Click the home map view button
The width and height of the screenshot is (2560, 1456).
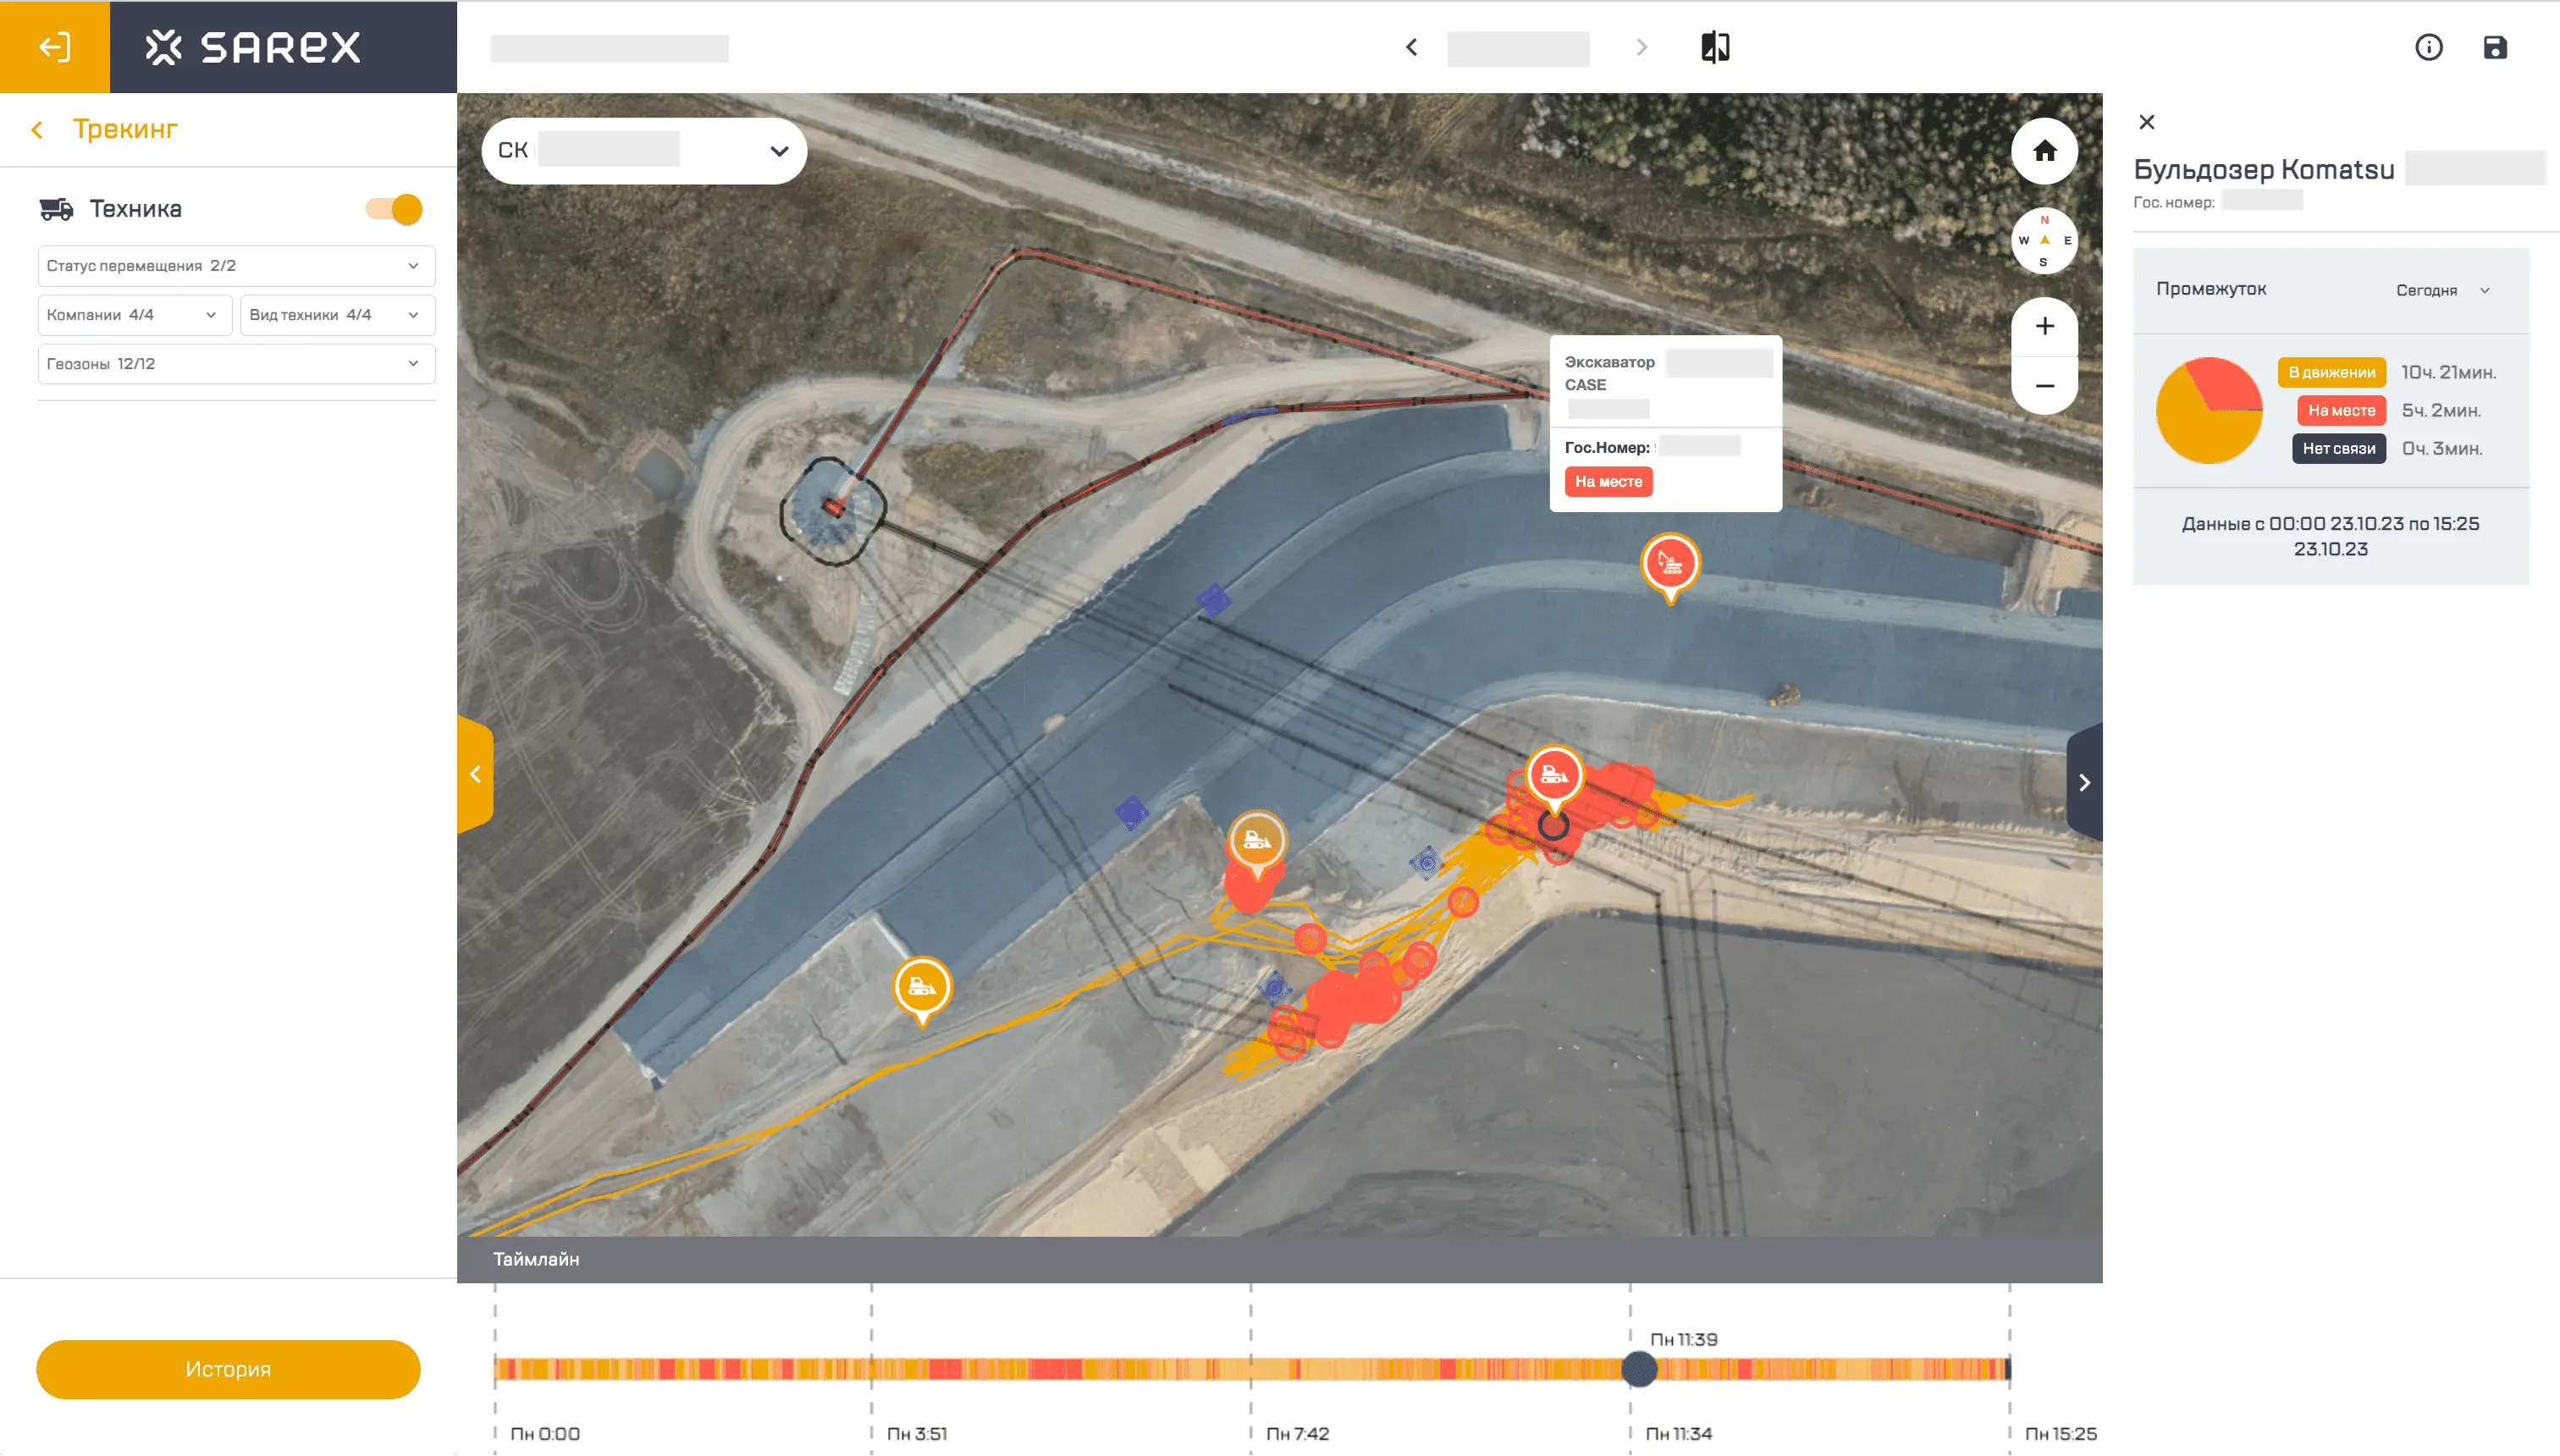pyautogui.click(x=2044, y=151)
